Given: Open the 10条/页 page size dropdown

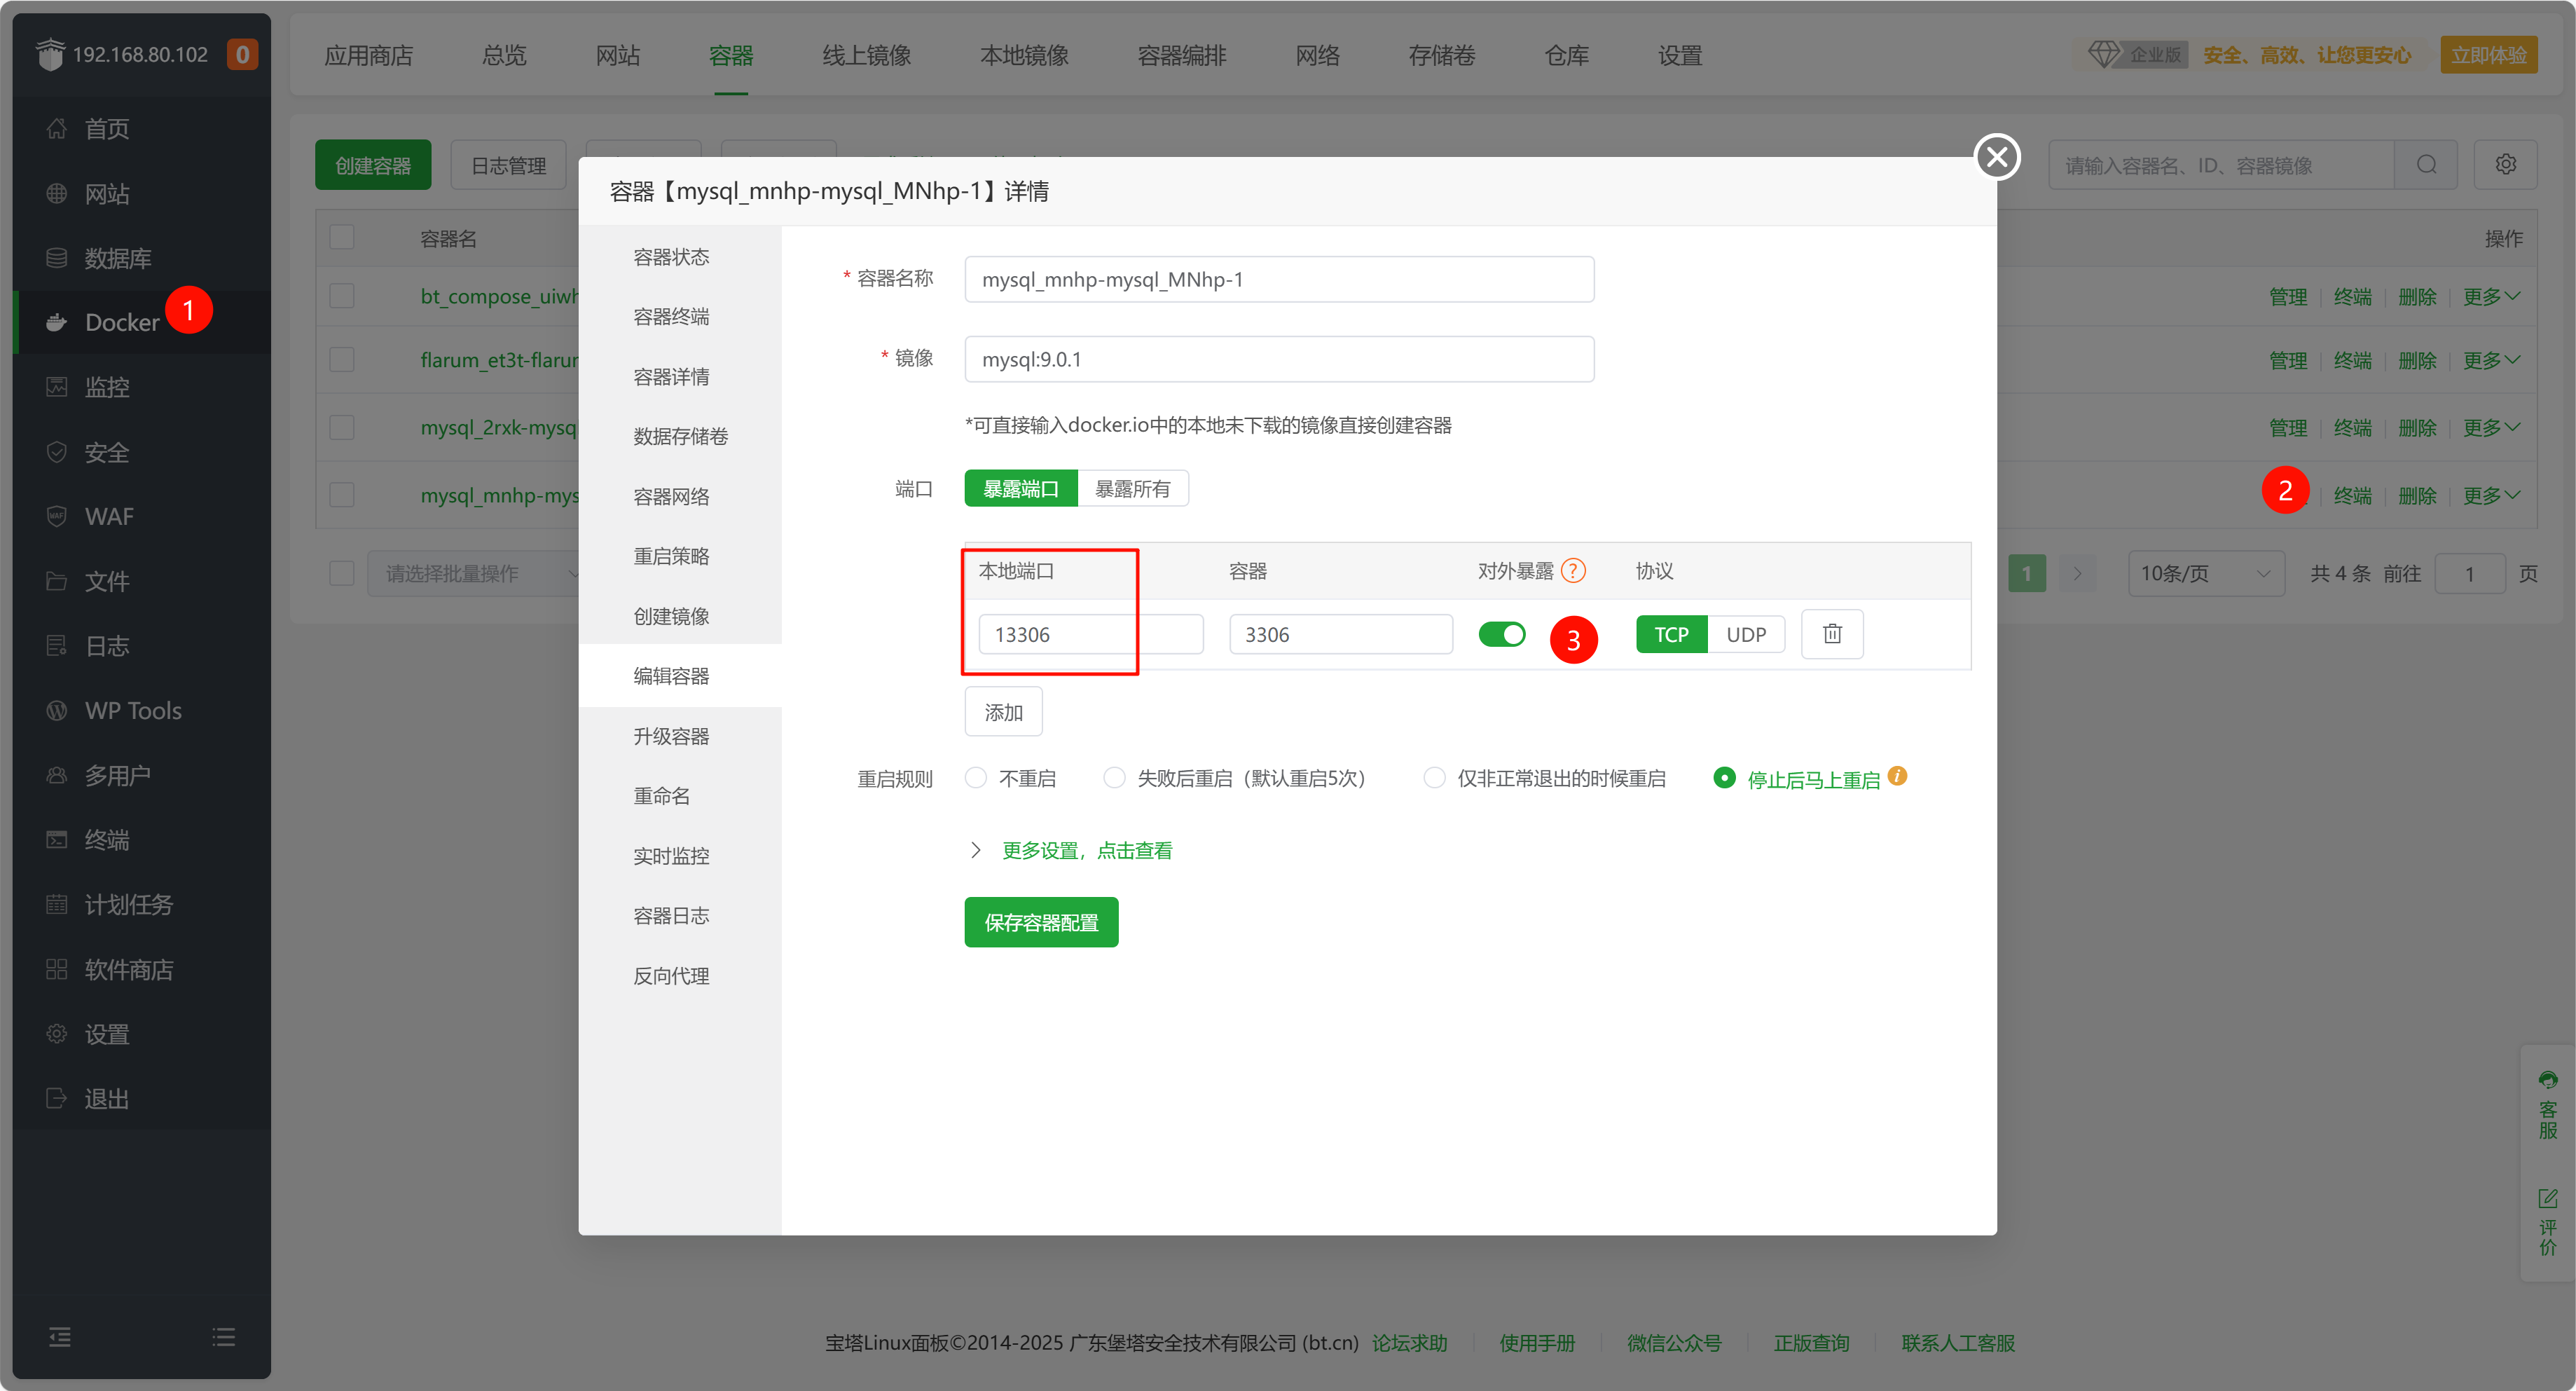Looking at the screenshot, I should point(2204,573).
